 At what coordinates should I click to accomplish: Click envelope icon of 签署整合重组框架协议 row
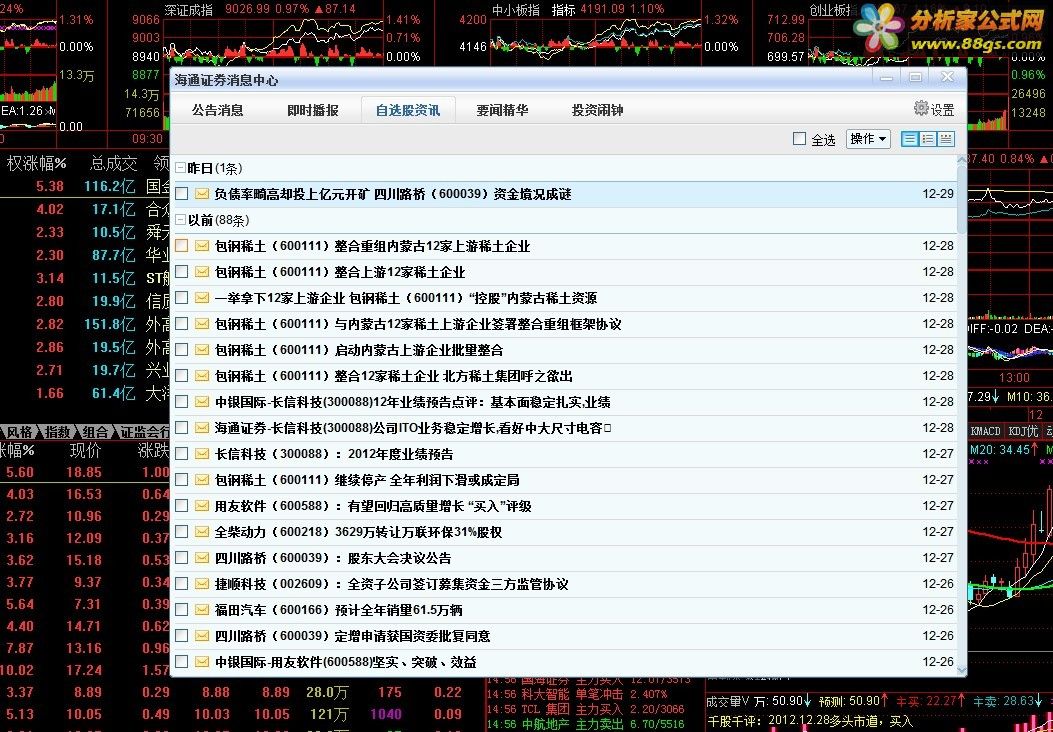pyautogui.click(x=202, y=324)
